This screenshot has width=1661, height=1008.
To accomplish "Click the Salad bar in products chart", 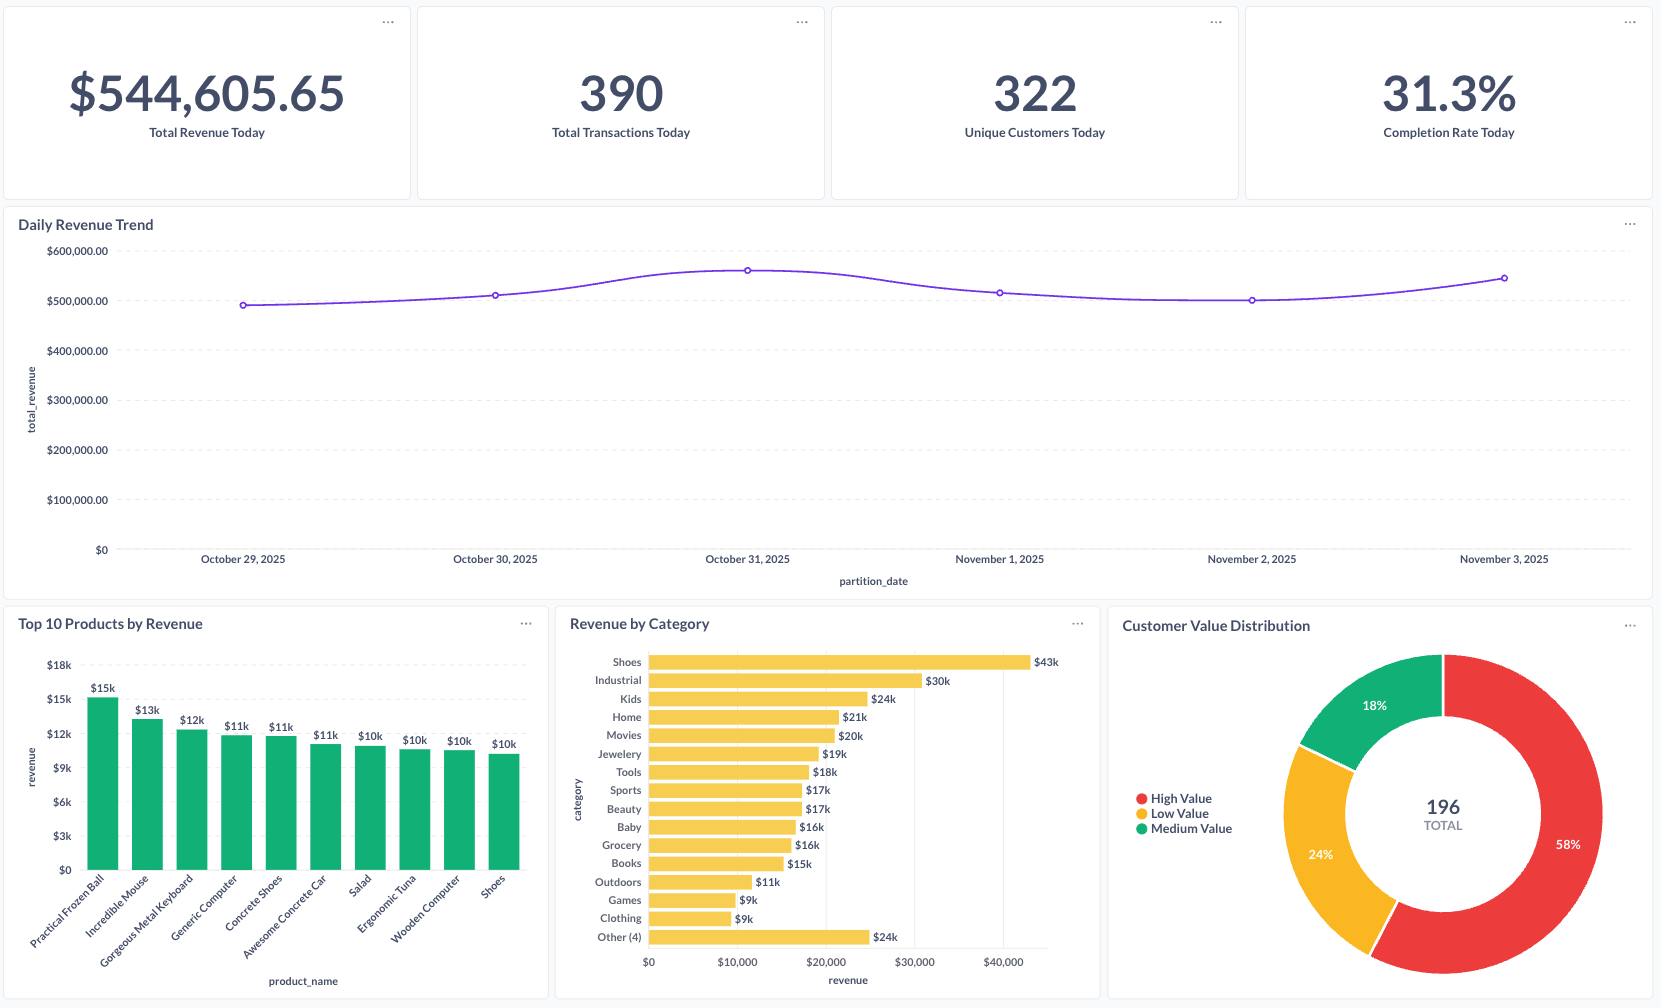I will click(370, 808).
